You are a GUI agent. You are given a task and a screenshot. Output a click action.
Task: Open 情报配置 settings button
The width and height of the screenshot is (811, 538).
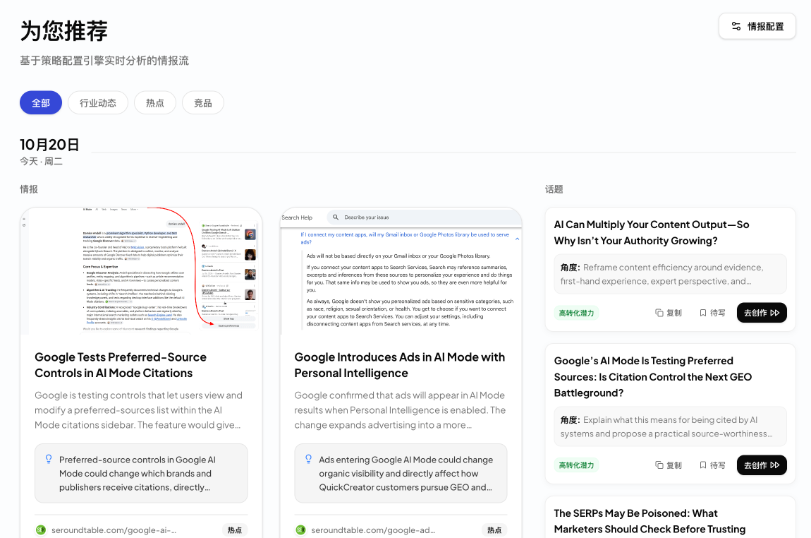pyautogui.click(x=757, y=26)
